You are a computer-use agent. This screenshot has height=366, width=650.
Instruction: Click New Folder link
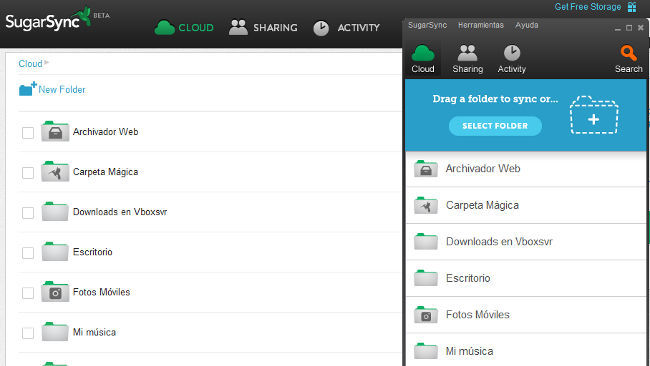pyautogui.click(x=62, y=90)
